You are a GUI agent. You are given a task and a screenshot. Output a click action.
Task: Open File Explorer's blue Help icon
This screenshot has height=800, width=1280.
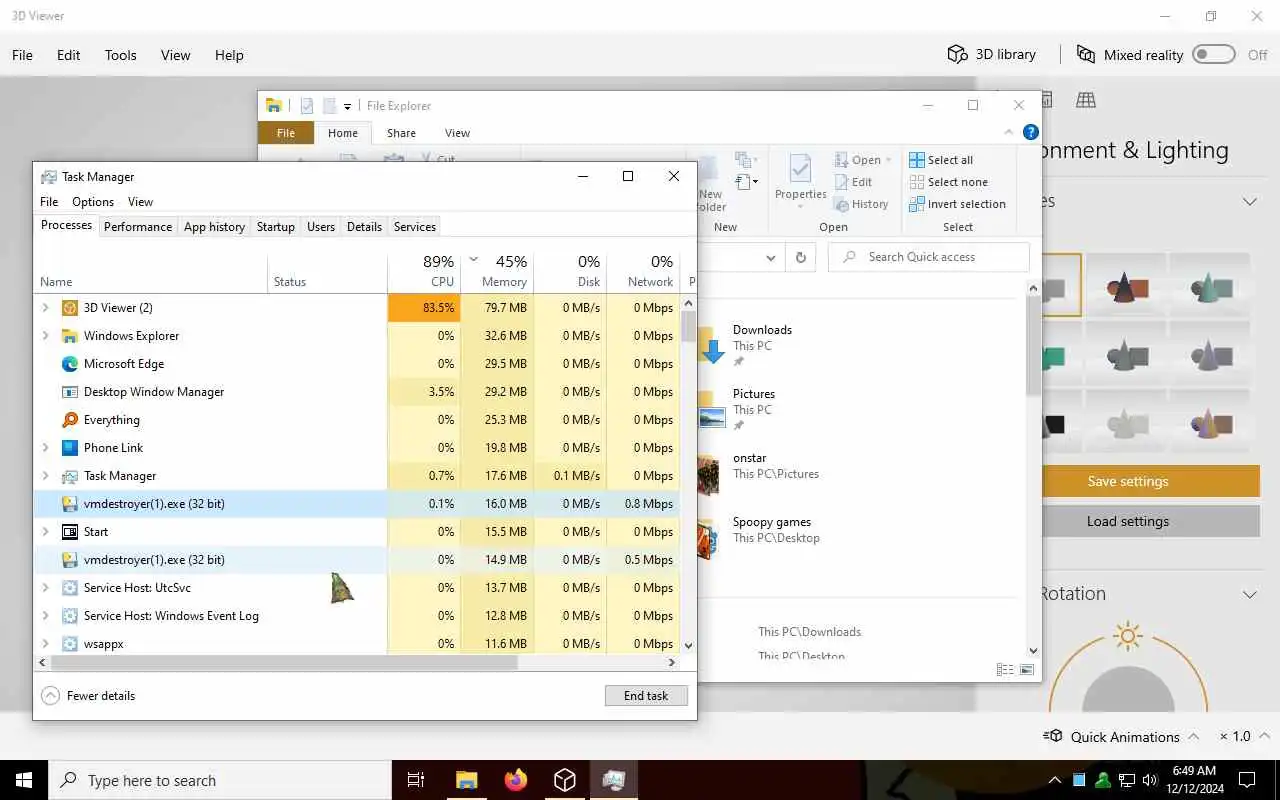point(1031,132)
